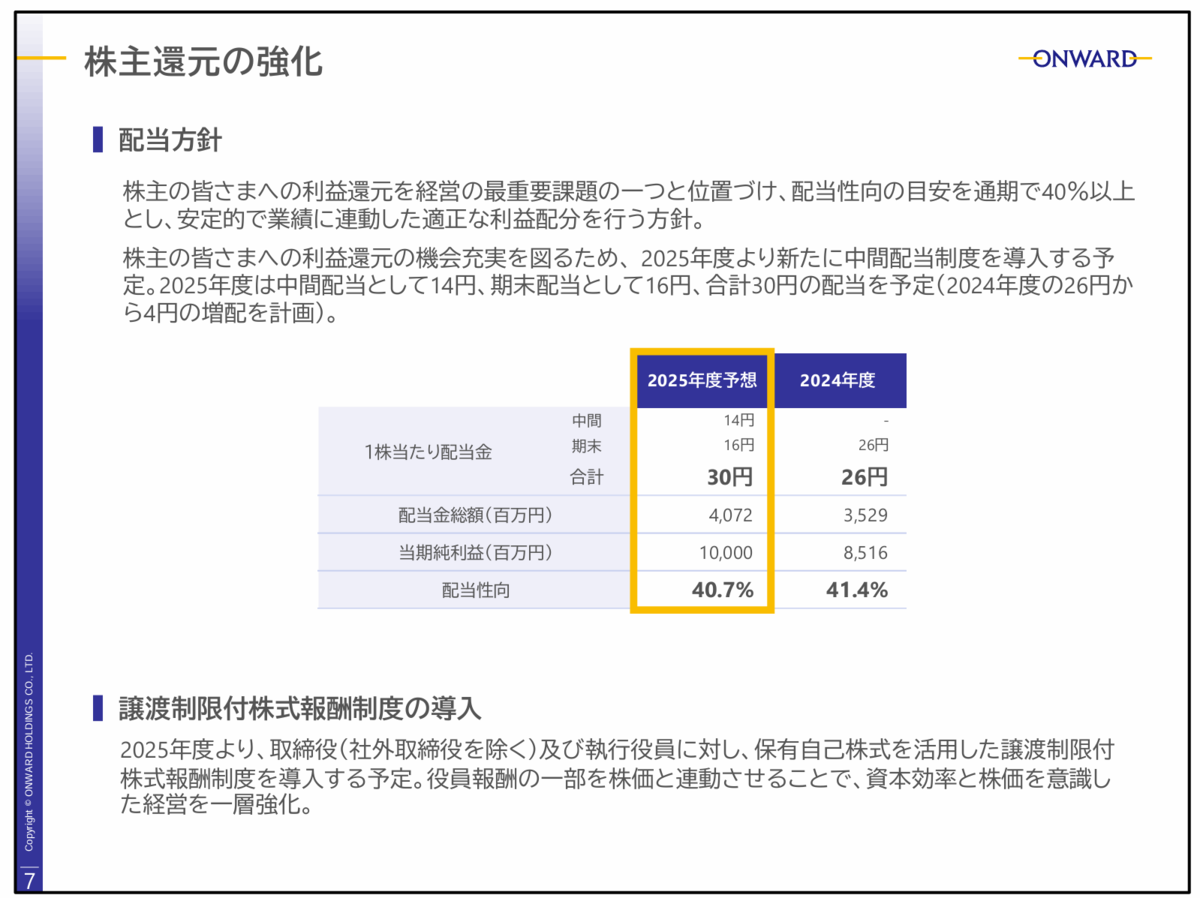This screenshot has width=1200, height=898.
Task: Select the 14円 interim dividend cell
Action: [738, 421]
